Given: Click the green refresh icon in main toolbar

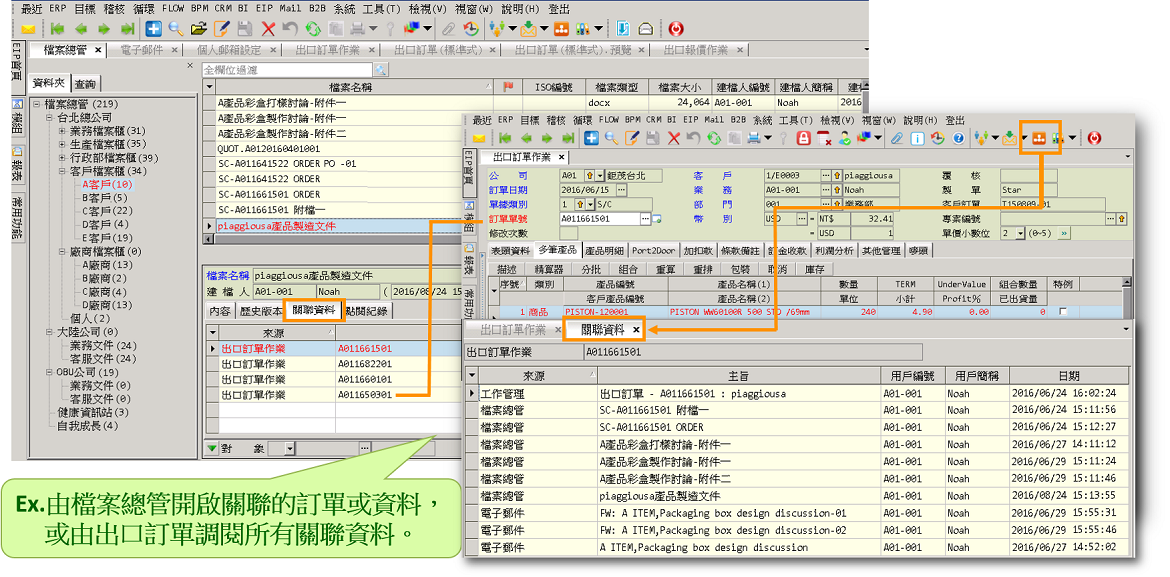Looking at the screenshot, I should click(312, 28).
